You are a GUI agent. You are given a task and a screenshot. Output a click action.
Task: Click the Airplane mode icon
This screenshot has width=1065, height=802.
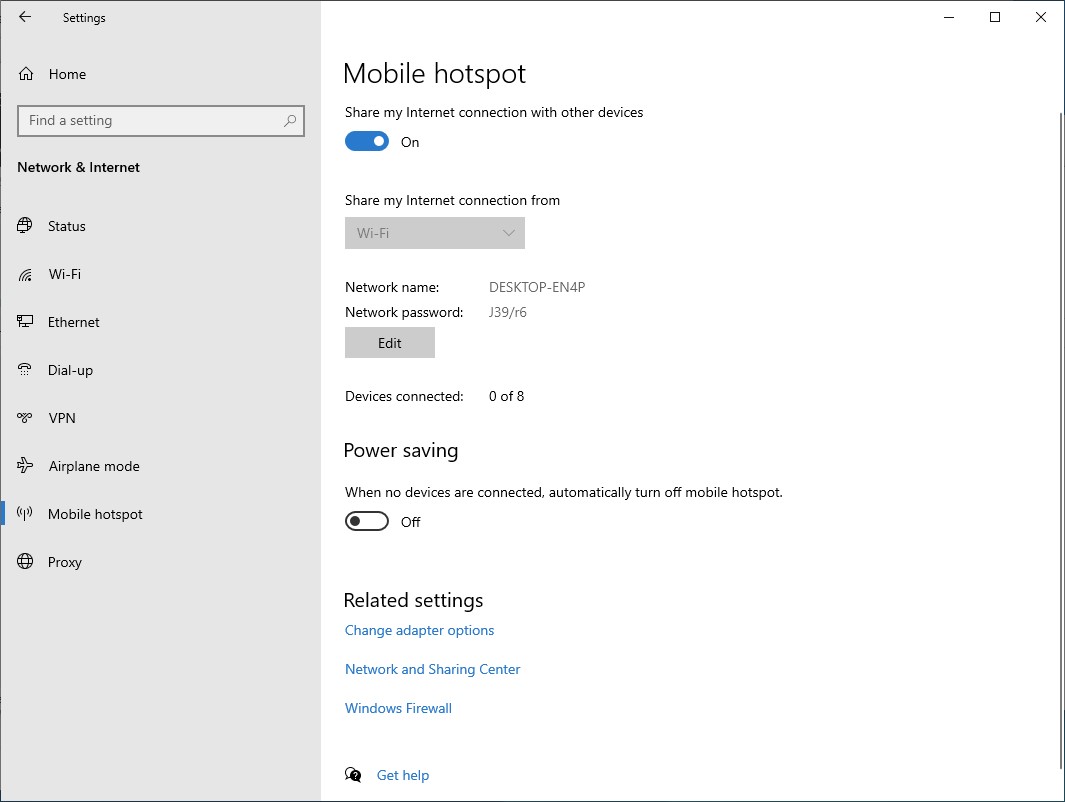pos(26,466)
